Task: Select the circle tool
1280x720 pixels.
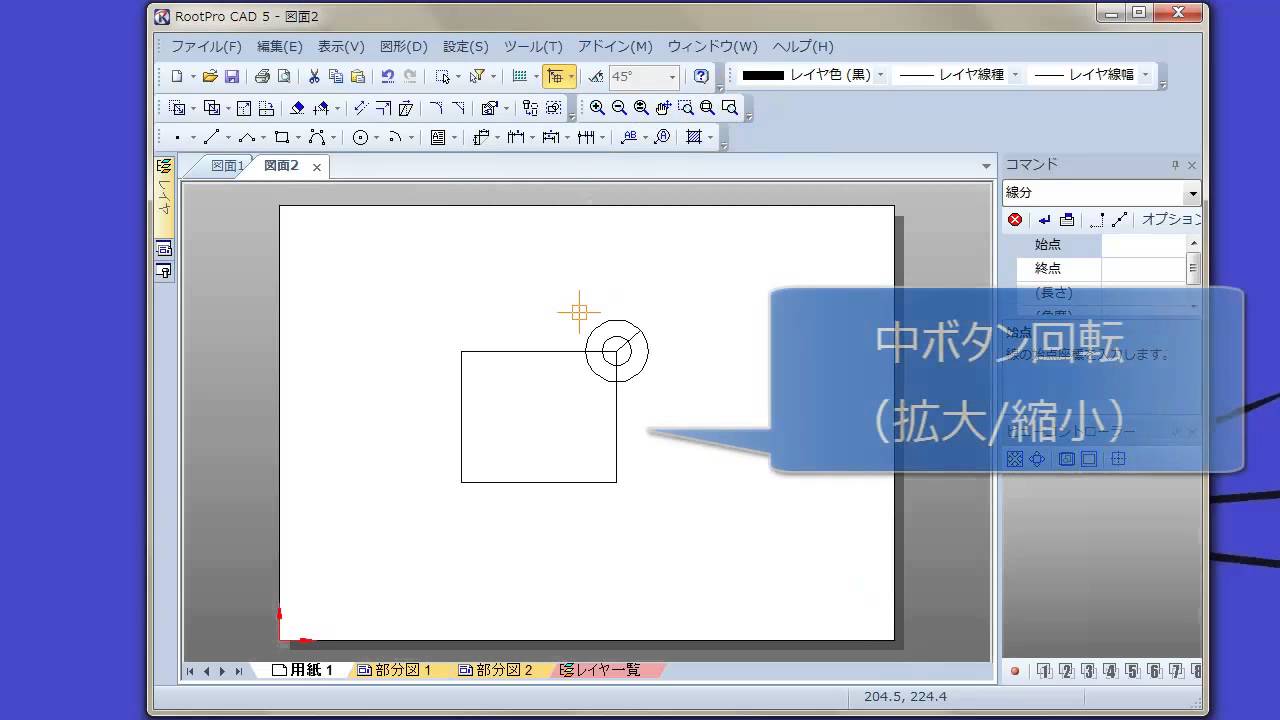Action: (x=361, y=138)
